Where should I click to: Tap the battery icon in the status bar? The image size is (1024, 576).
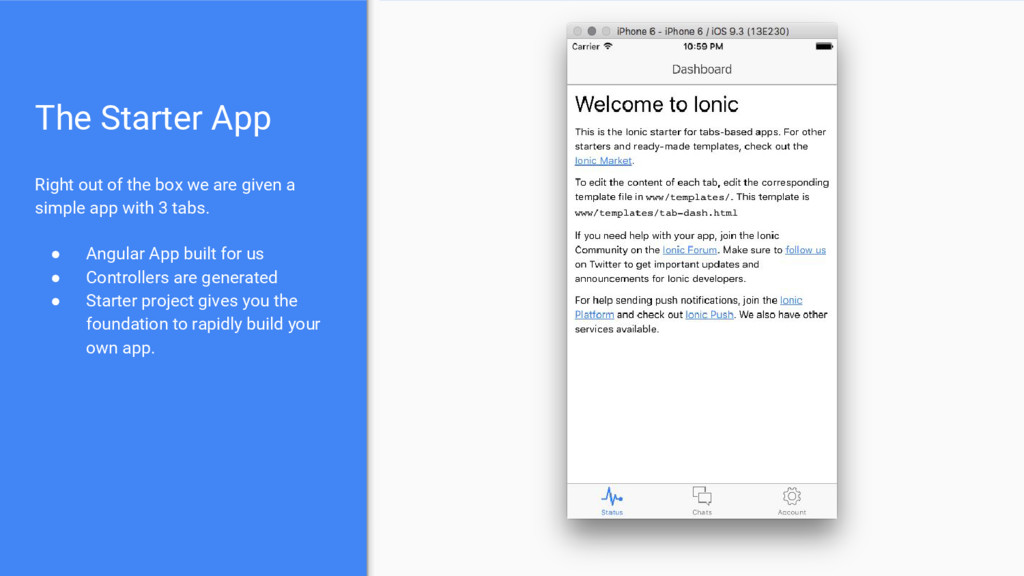coord(824,46)
